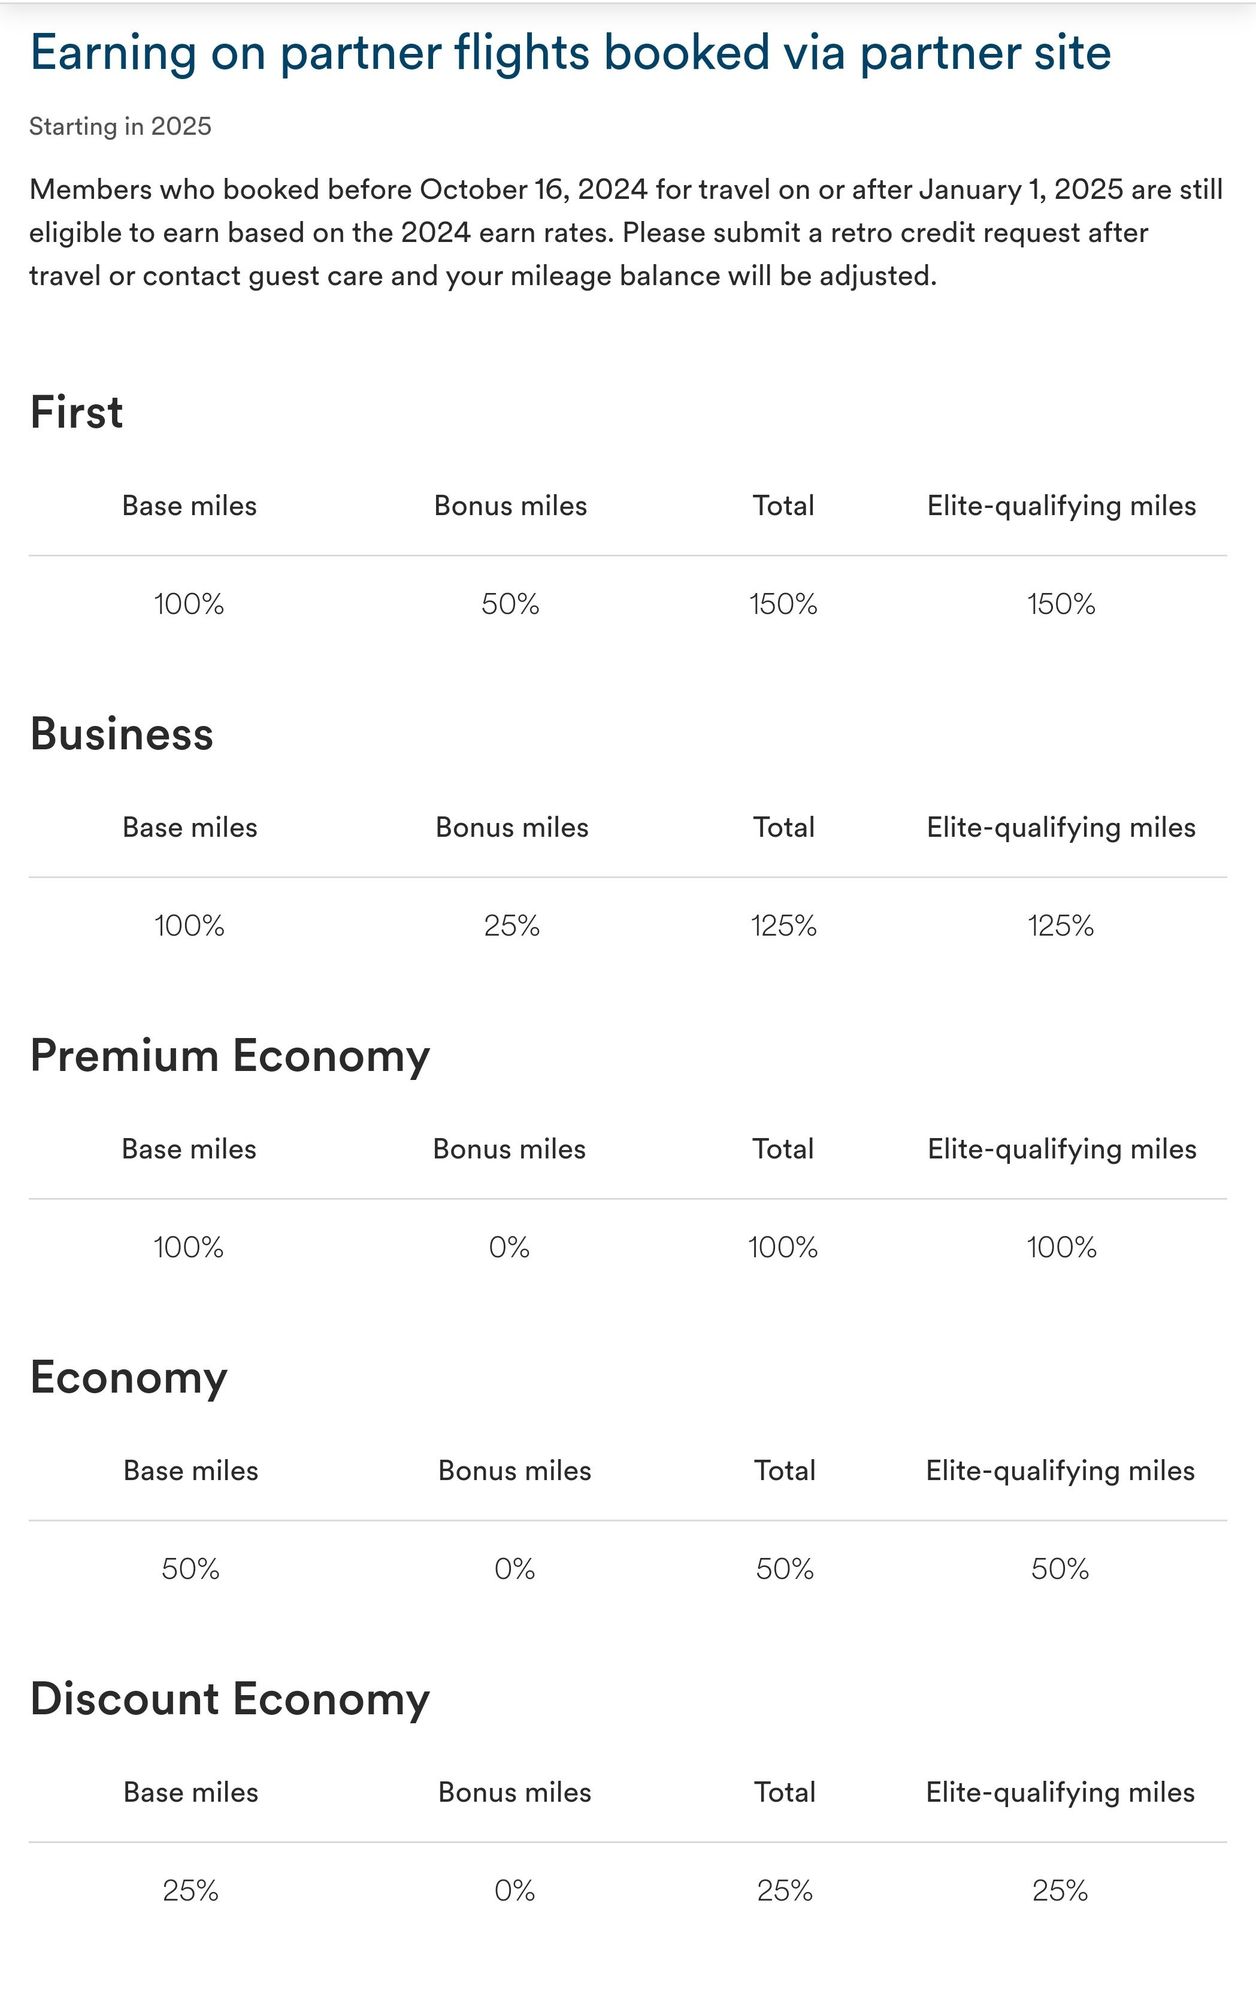1256x2000 pixels.
Task: Click 'Bonus miles' column header in Business table
Action: [512, 828]
